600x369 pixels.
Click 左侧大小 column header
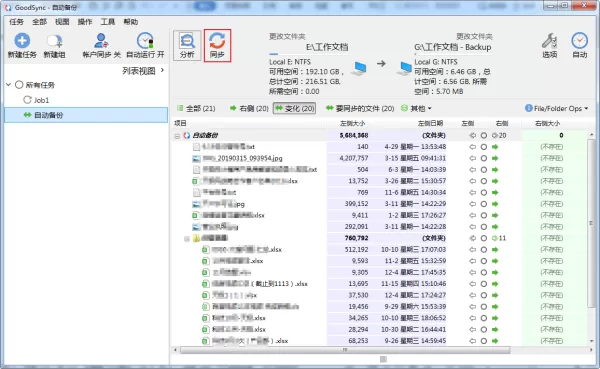(352, 123)
